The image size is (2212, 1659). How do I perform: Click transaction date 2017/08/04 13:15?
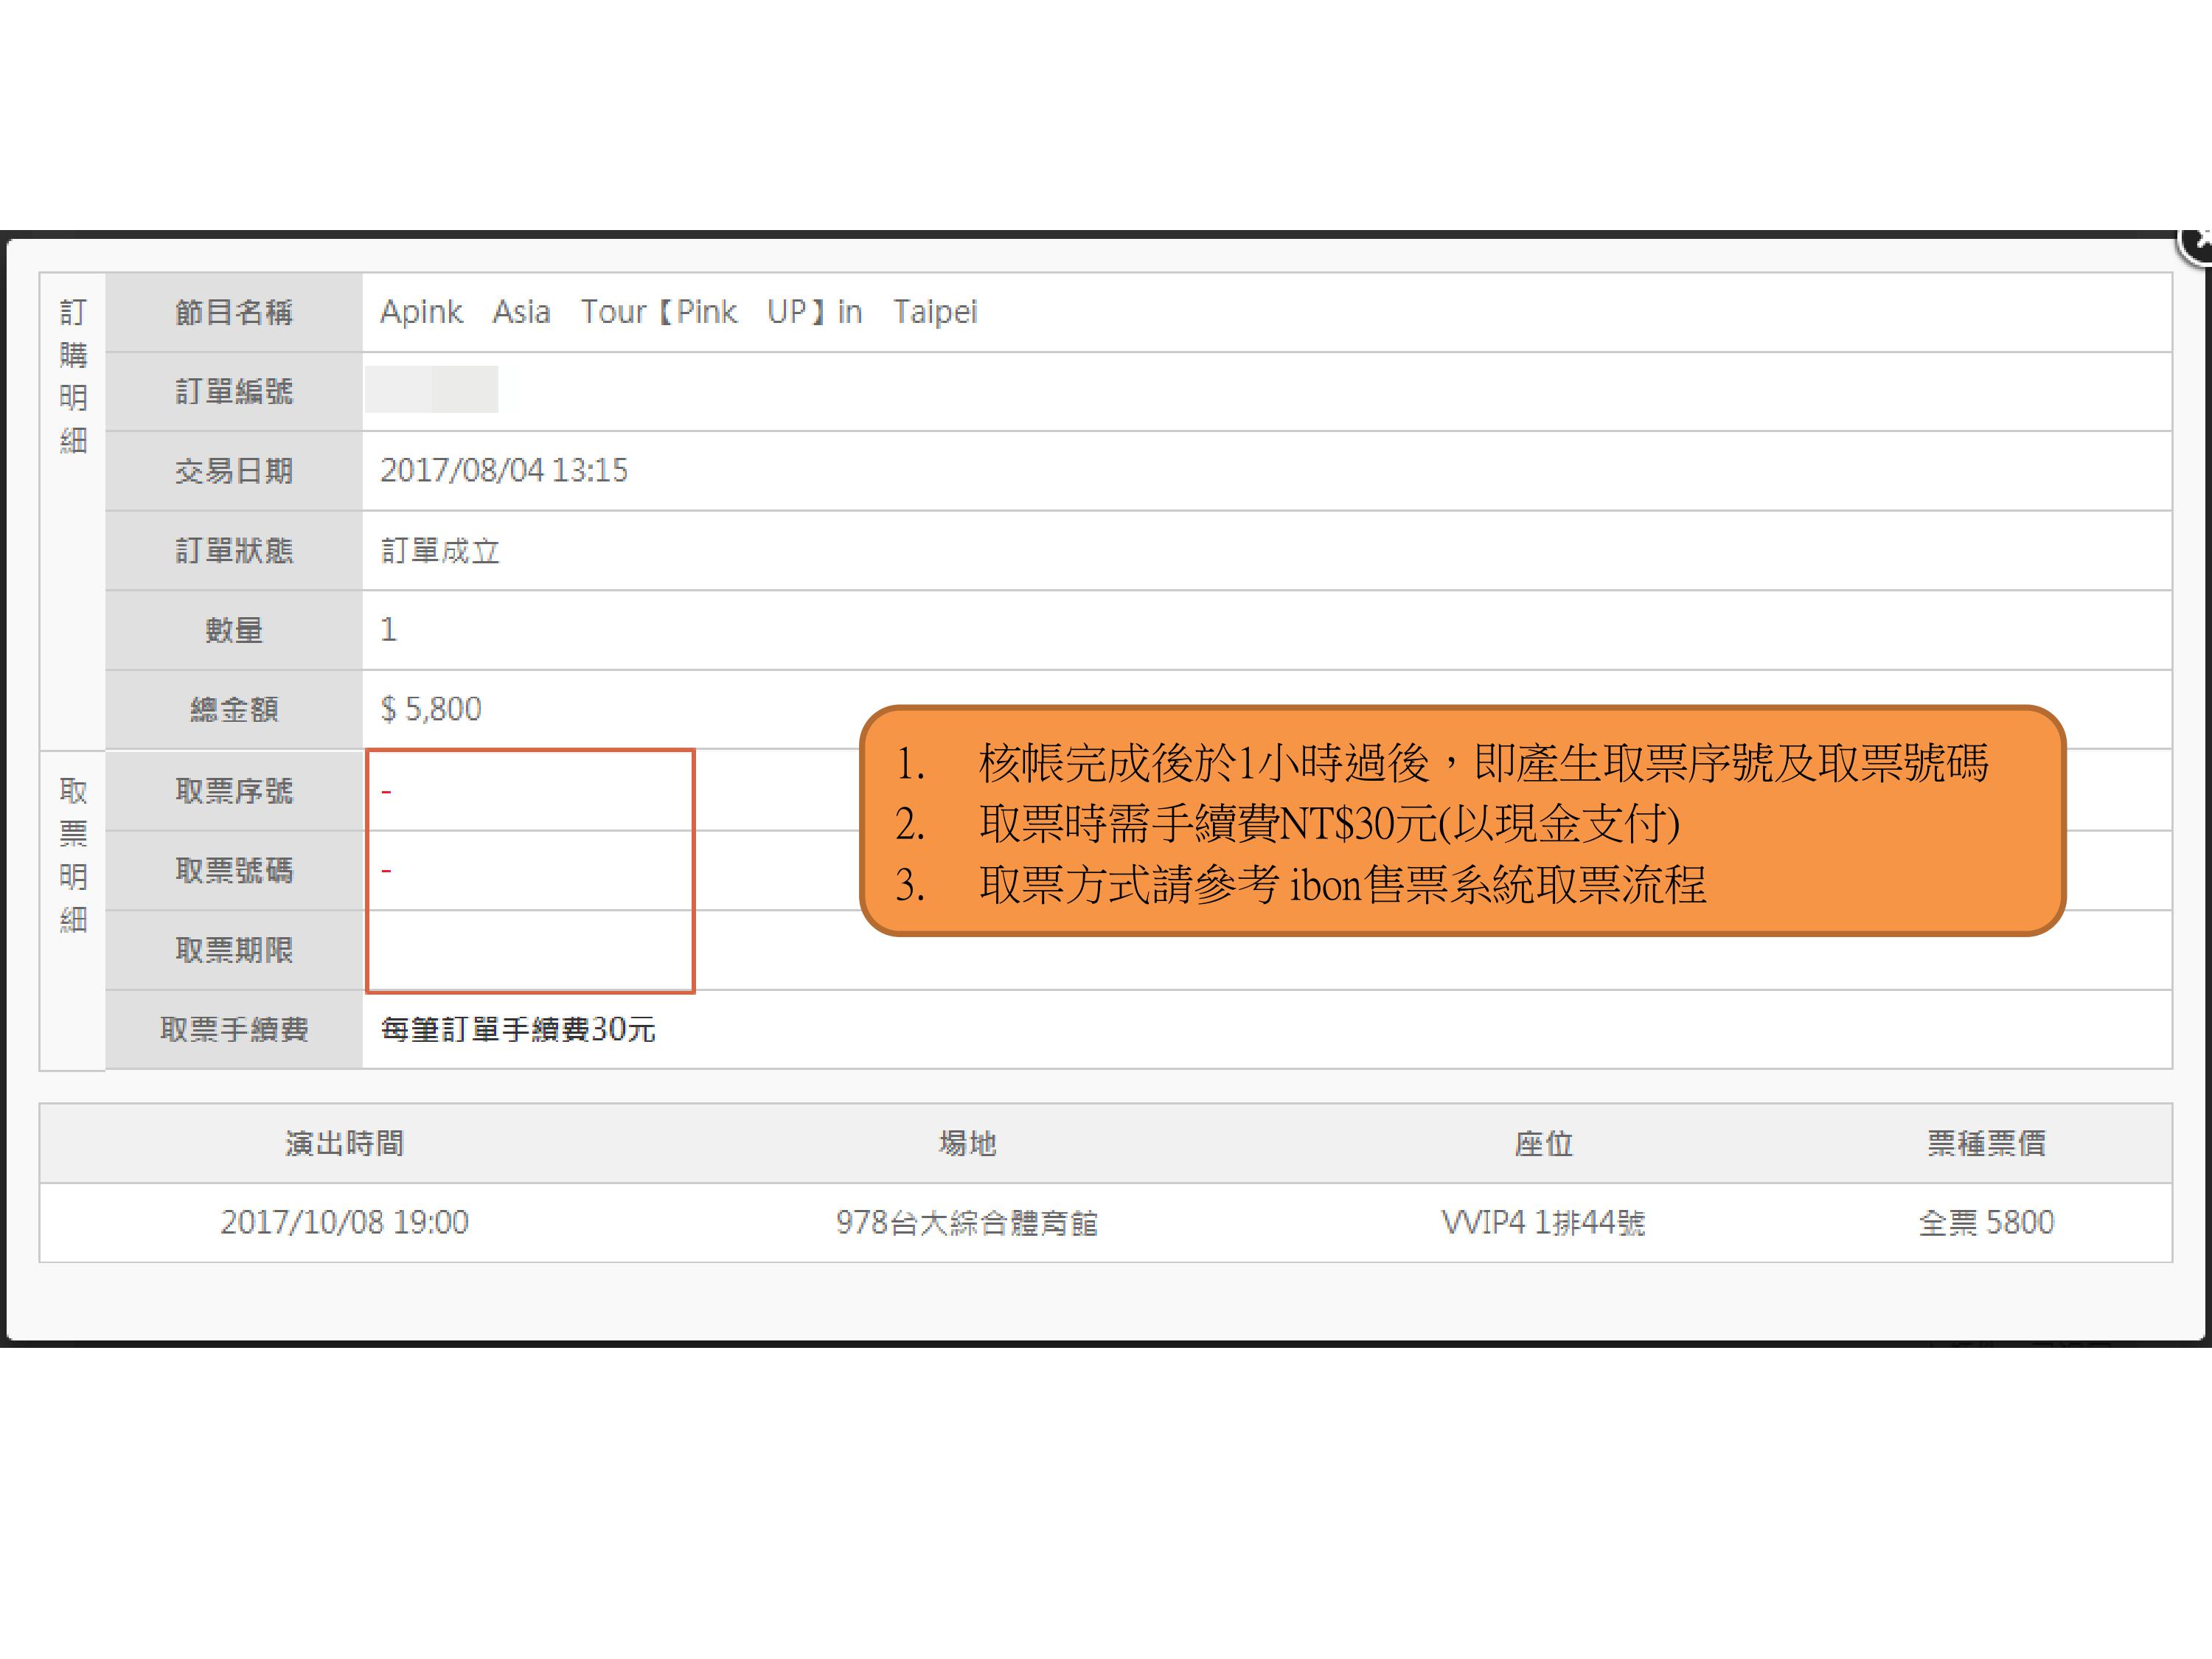504,470
